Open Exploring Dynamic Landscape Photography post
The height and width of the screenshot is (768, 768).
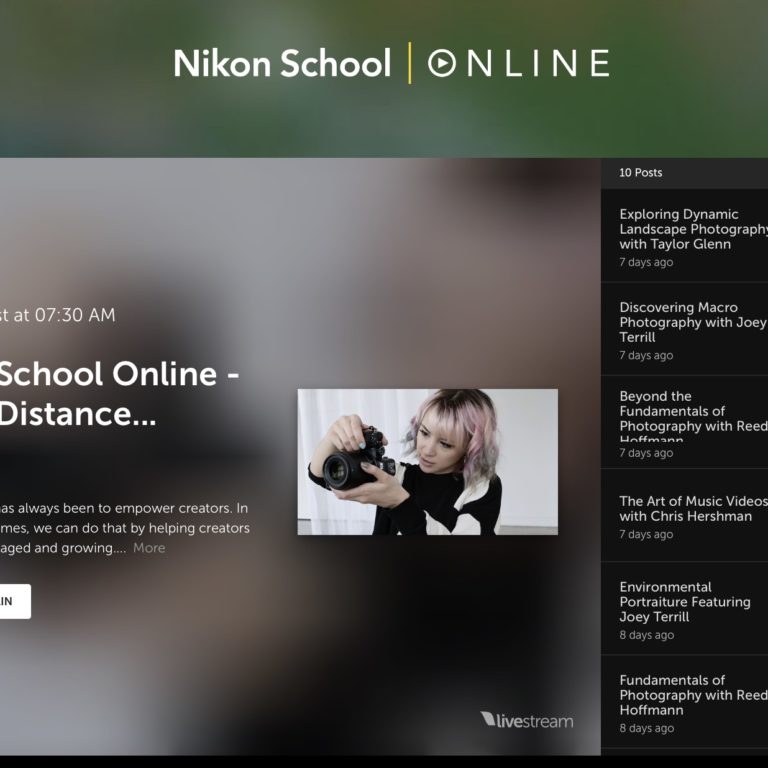pyautogui.click(x=692, y=229)
